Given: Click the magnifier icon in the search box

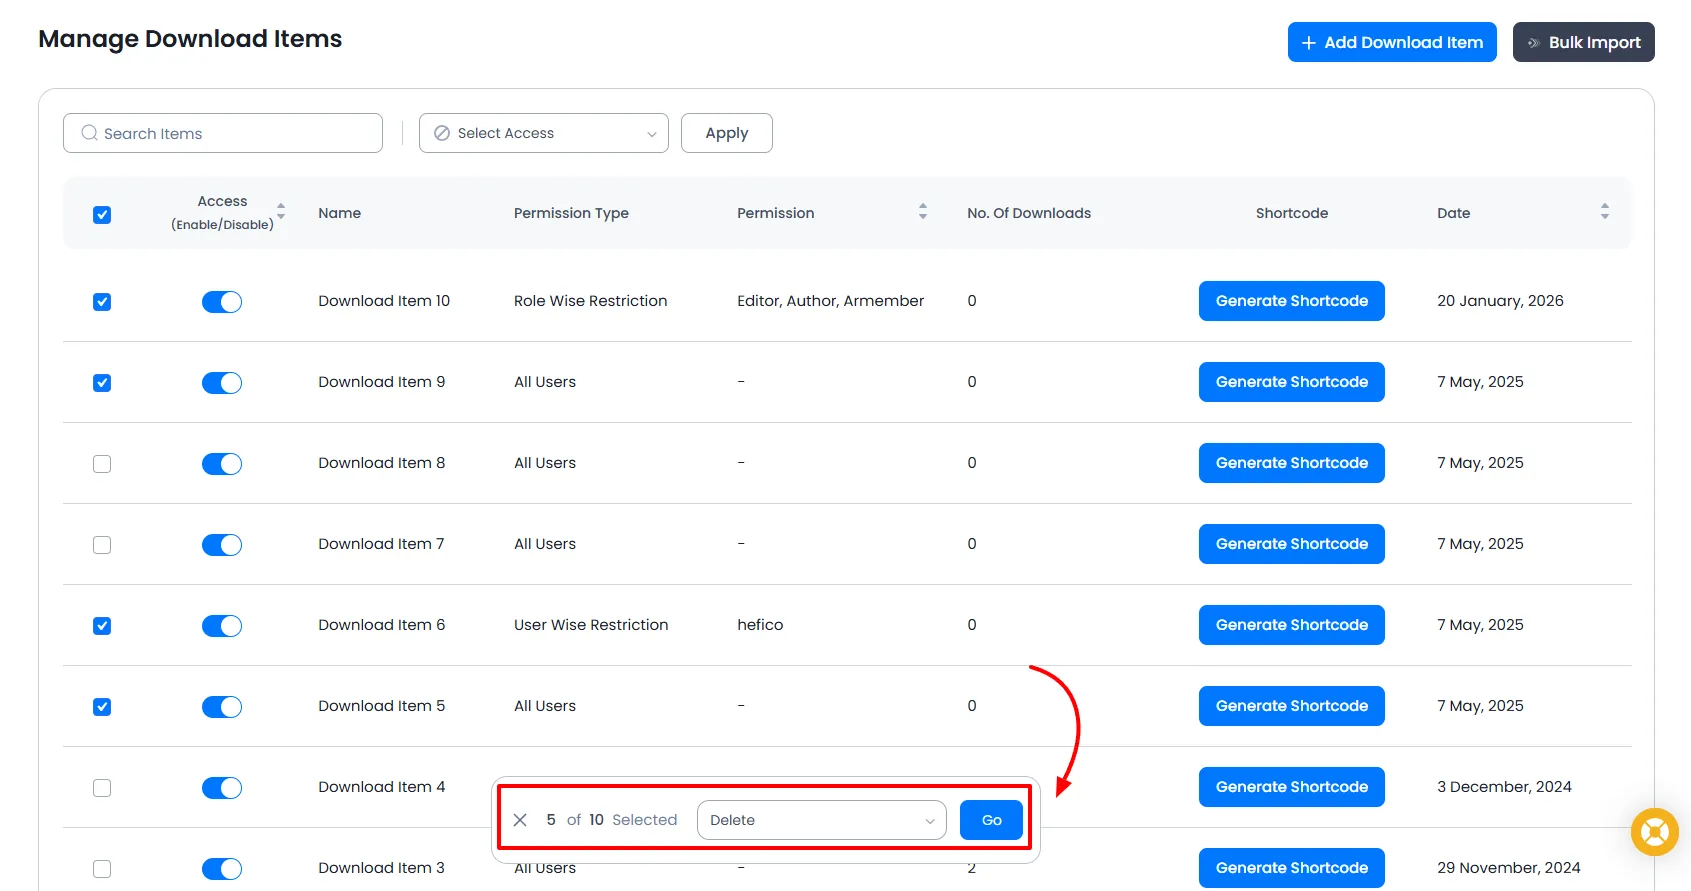Looking at the screenshot, I should pos(89,133).
